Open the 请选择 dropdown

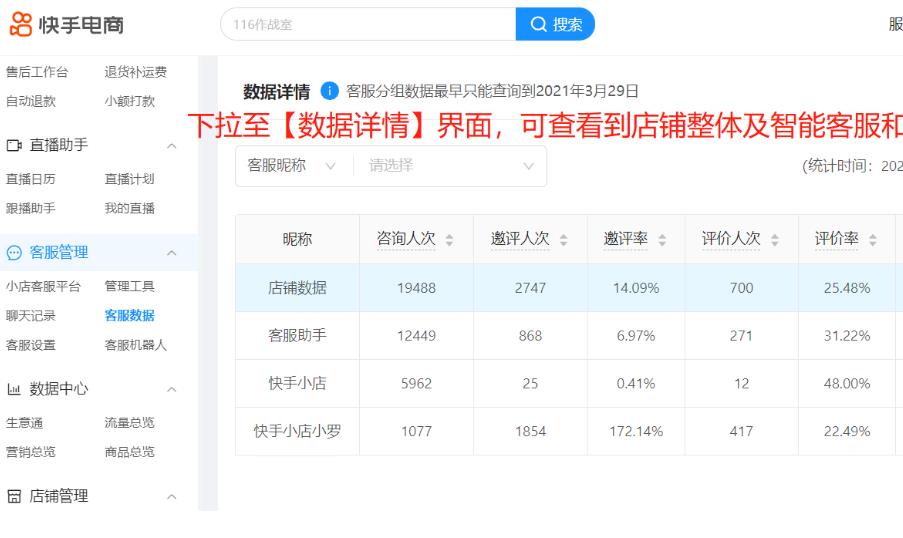pos(450,166)
